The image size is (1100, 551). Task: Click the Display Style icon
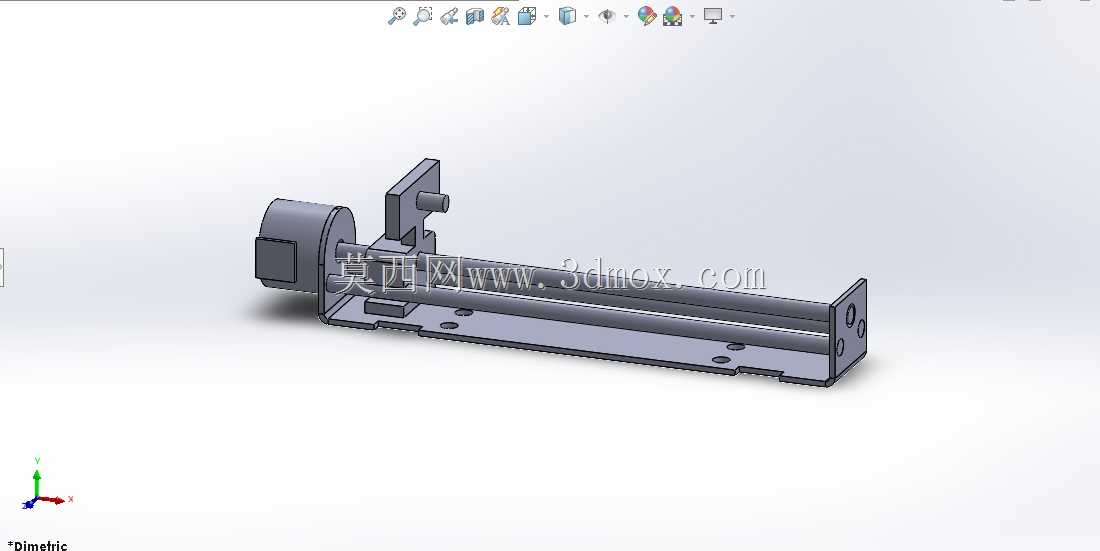click(x=567, y=15)
